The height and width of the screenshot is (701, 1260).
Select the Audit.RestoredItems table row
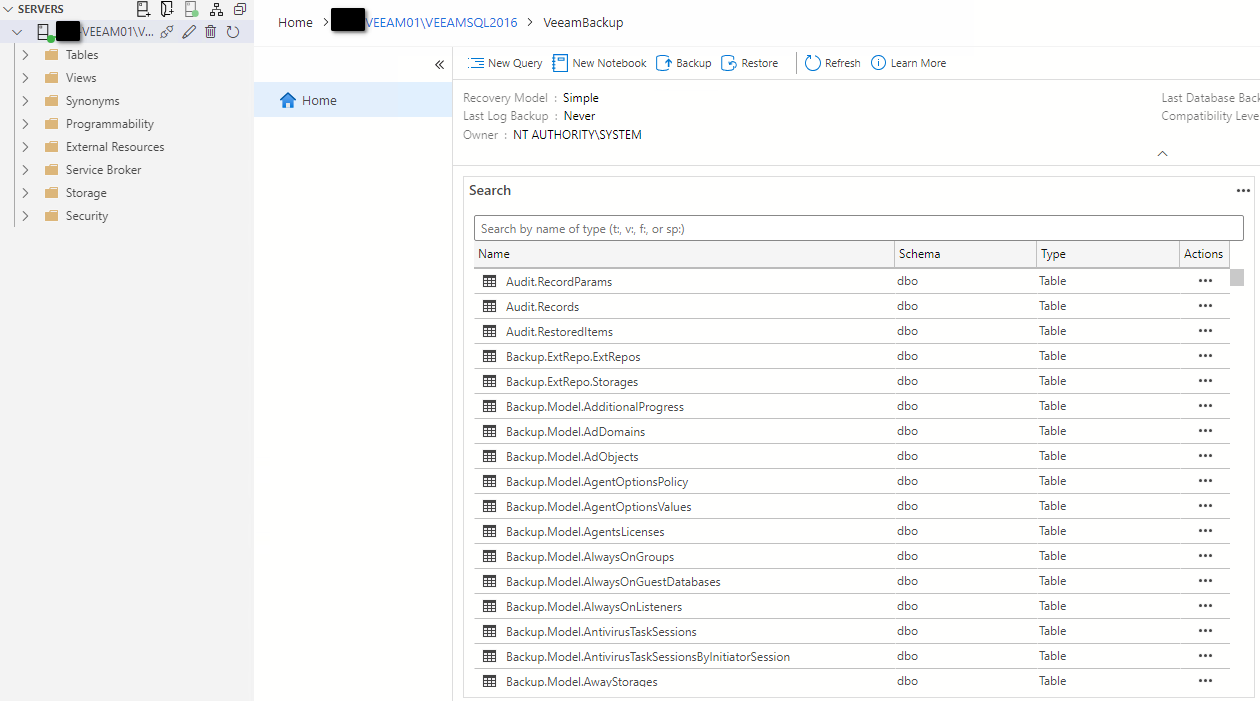(852, 331)
